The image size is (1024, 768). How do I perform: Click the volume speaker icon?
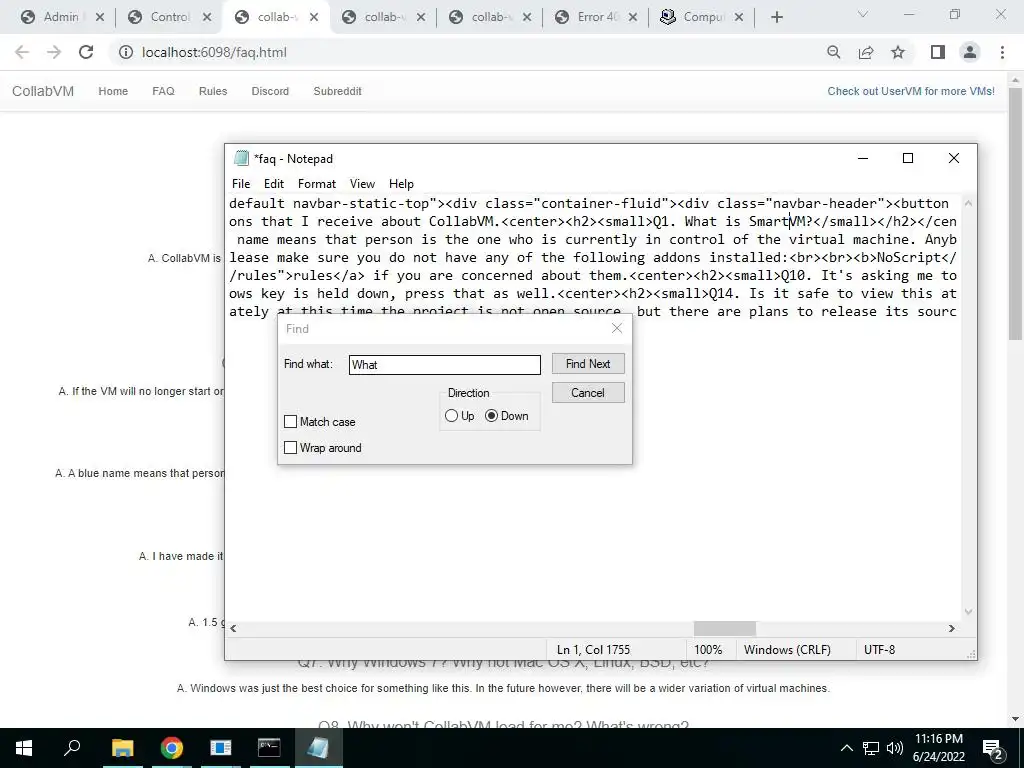895,748
